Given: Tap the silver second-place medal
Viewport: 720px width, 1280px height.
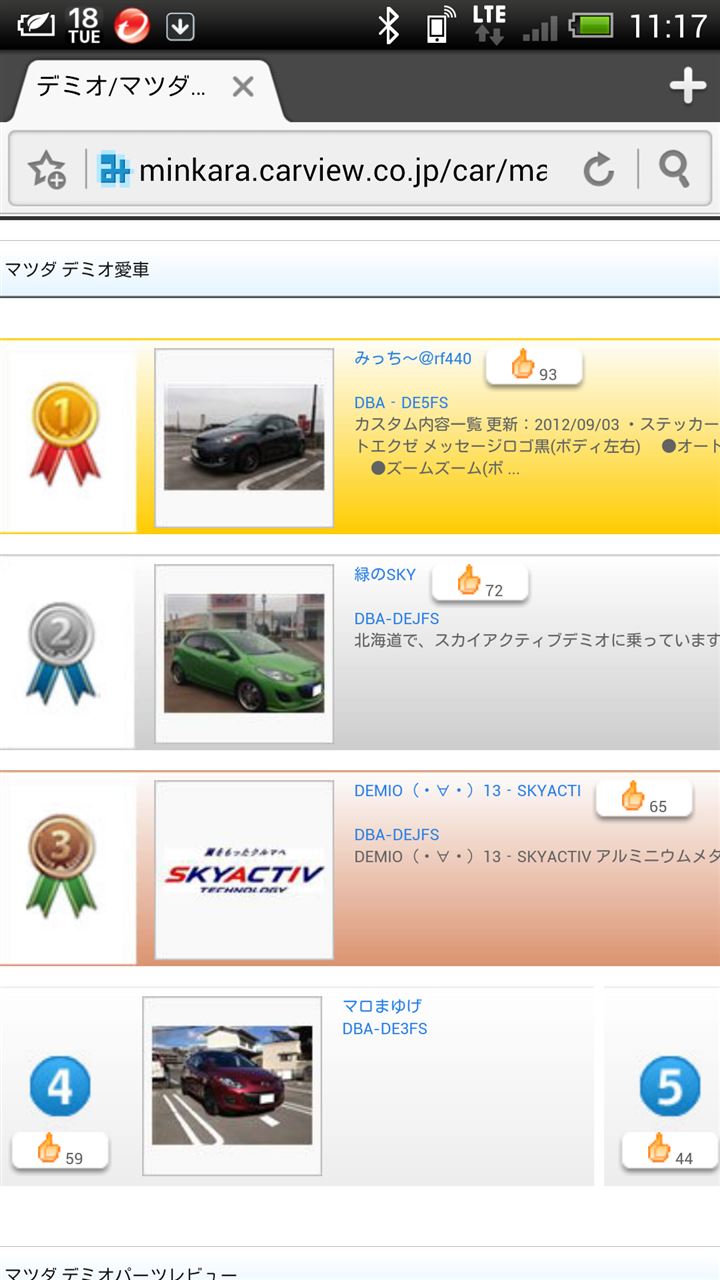Looking at the screenshot, I should click(62, 653).
